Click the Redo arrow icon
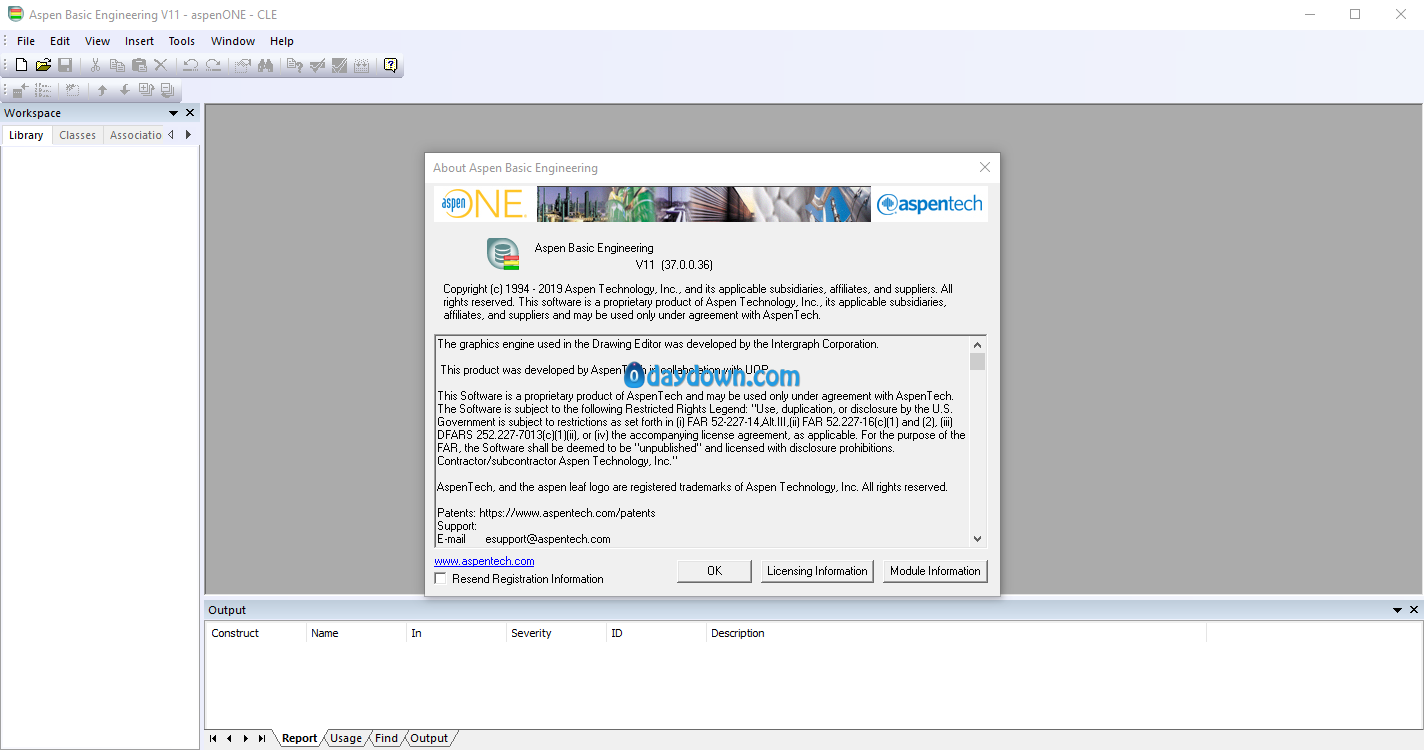The image size is (1424, 750). click(x=213, y=65)
